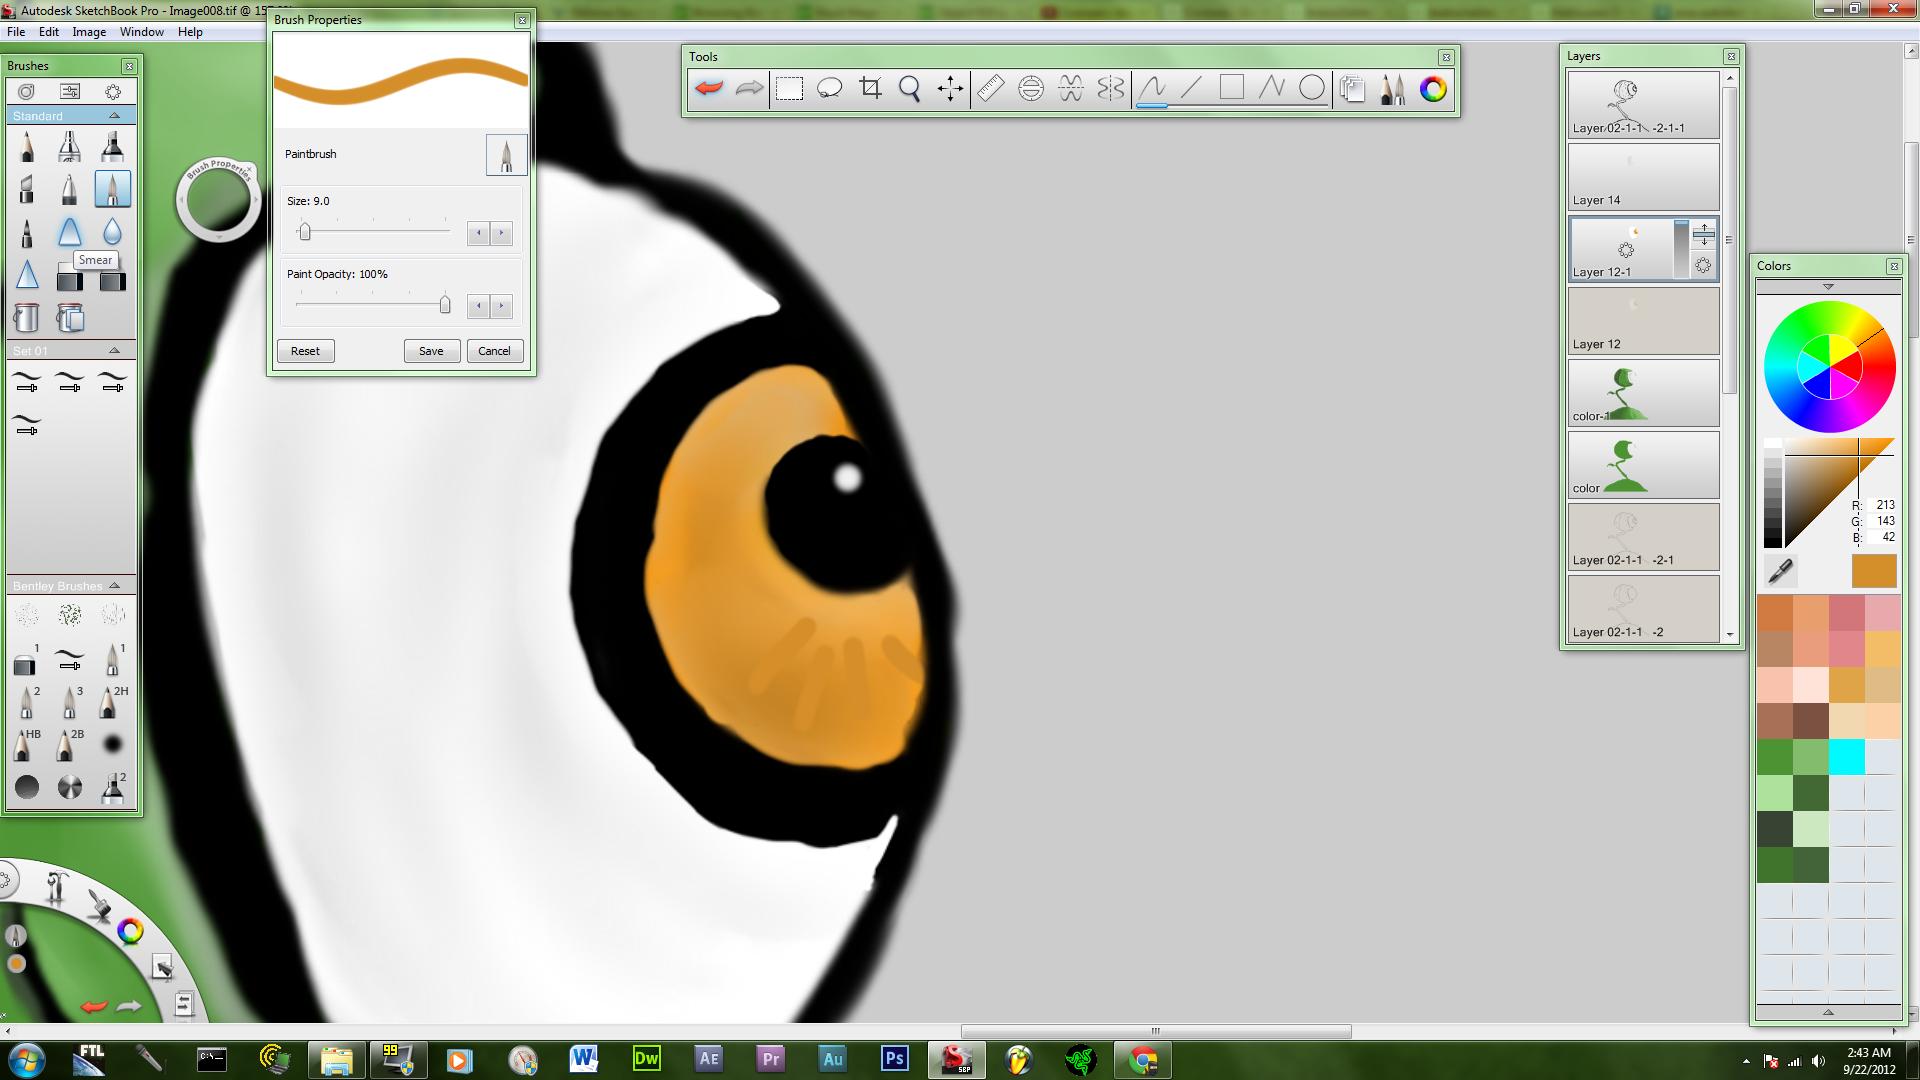Image resolution: width=1920 pixels, height=1080 pixels.
Task: Increase brush Size with right stepper arrow
Action: pos(501,233)
